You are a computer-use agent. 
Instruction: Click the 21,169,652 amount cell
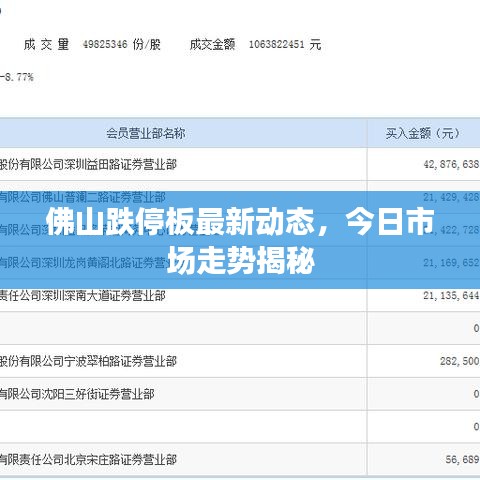pos(451,263)
